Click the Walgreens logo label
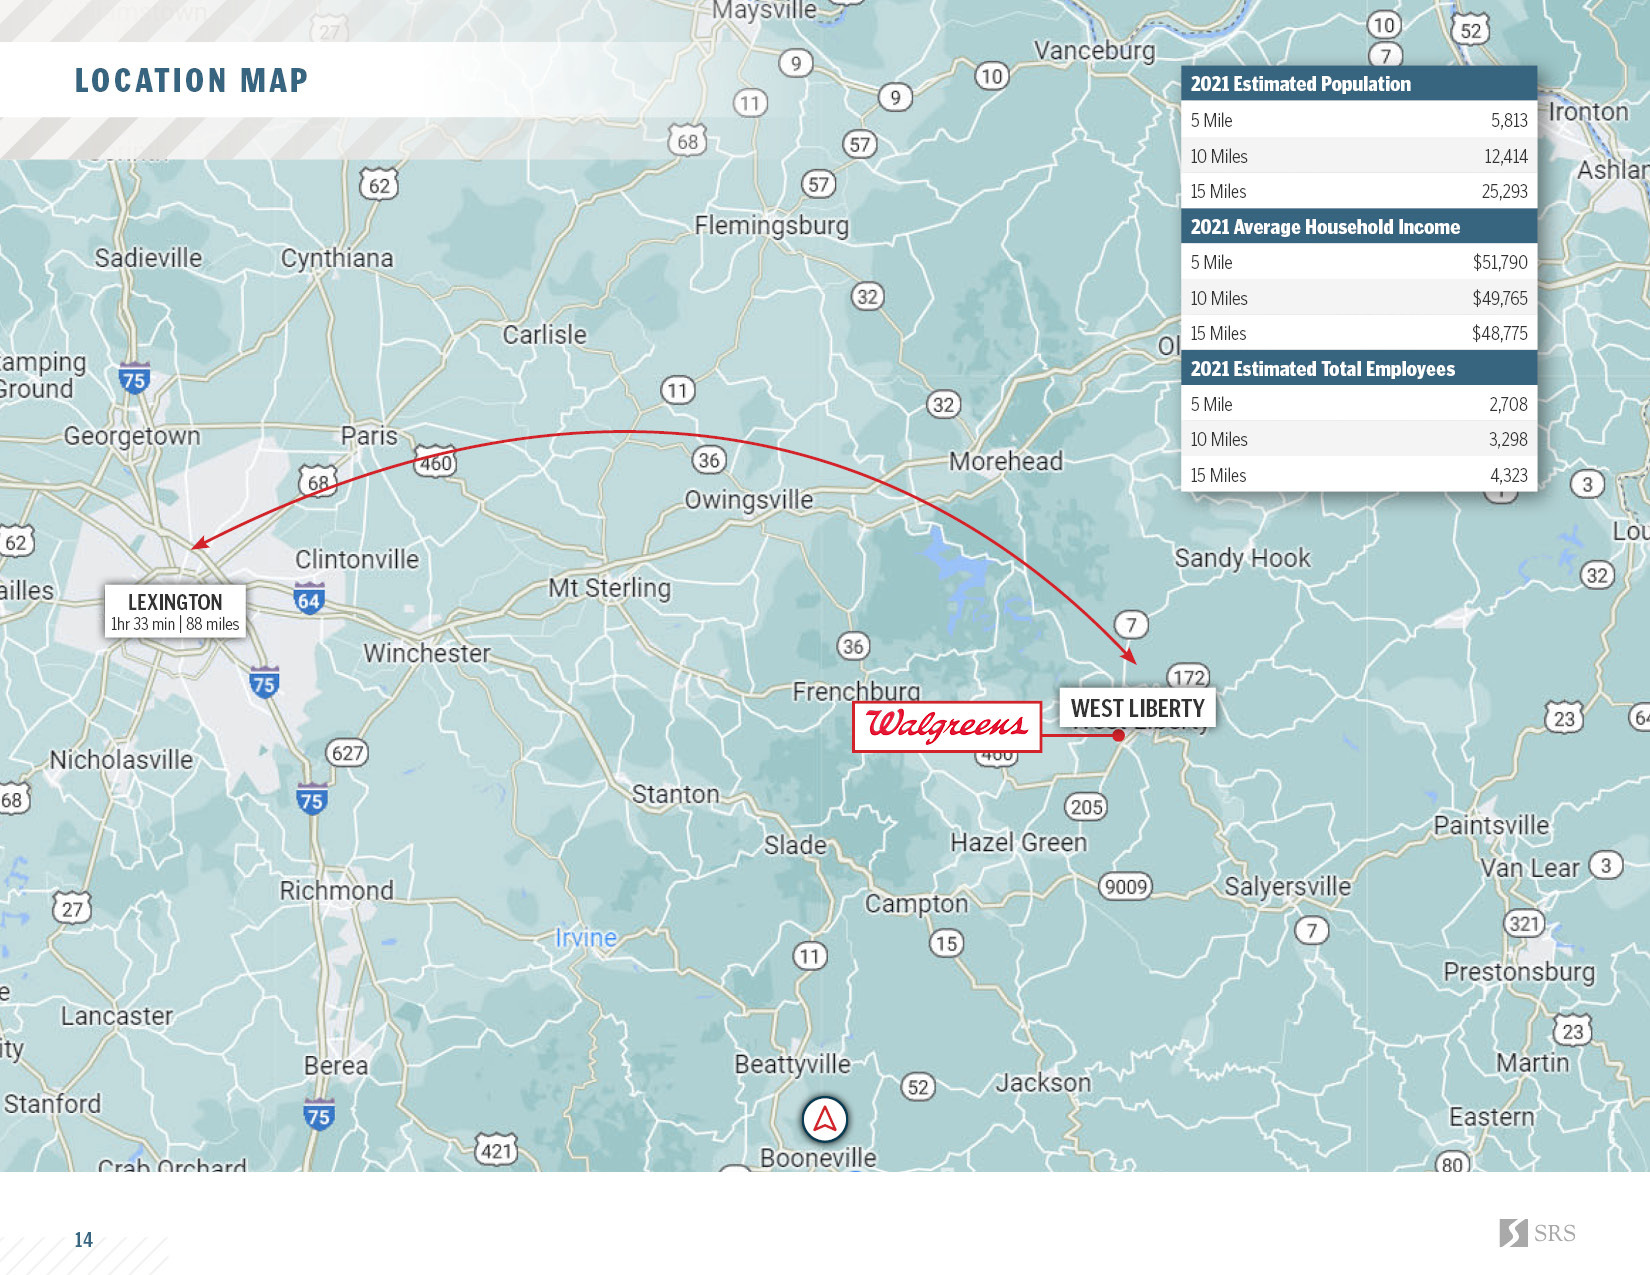The image size is (1650, 1275). tap(946, 726)
